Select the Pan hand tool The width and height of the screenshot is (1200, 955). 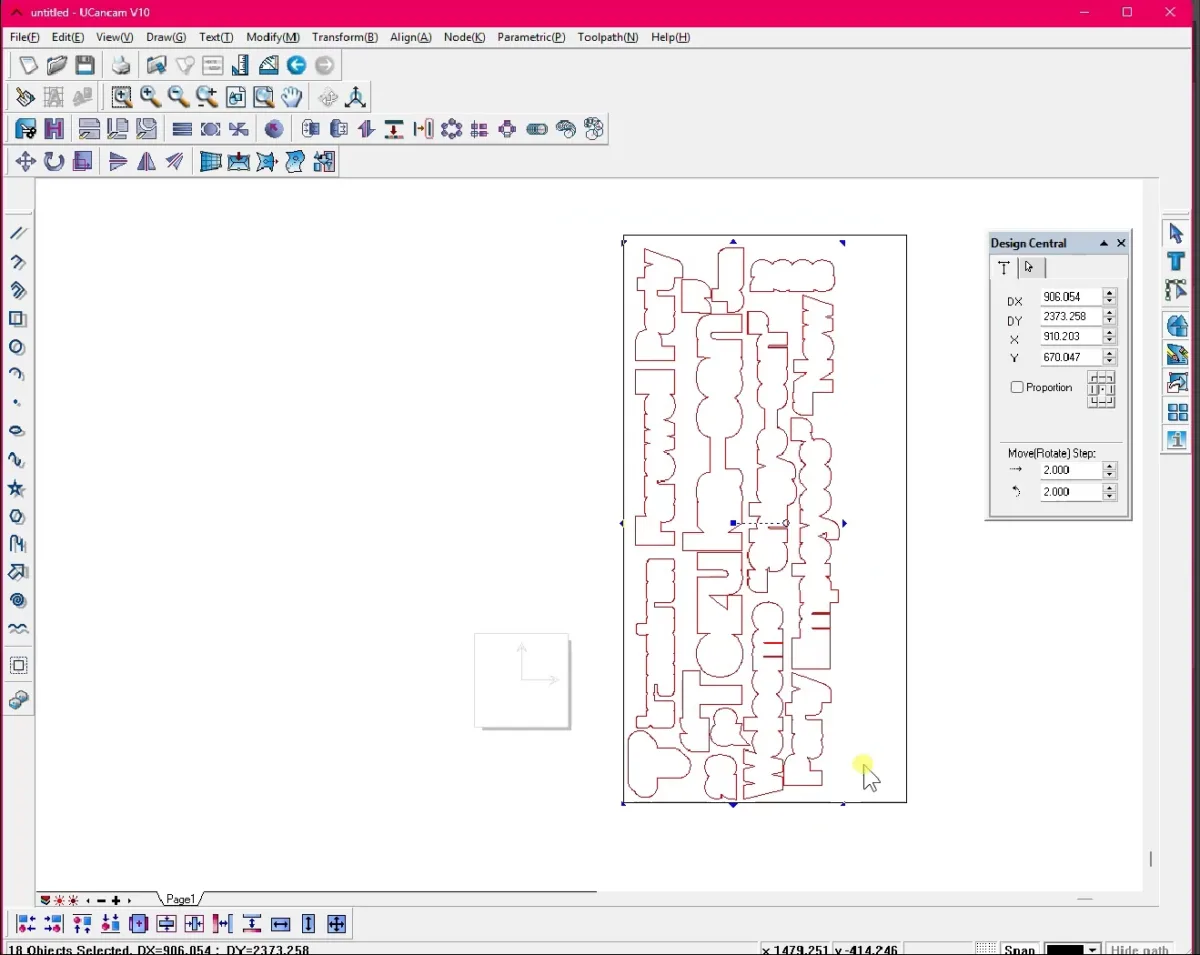tap(291, 97)
